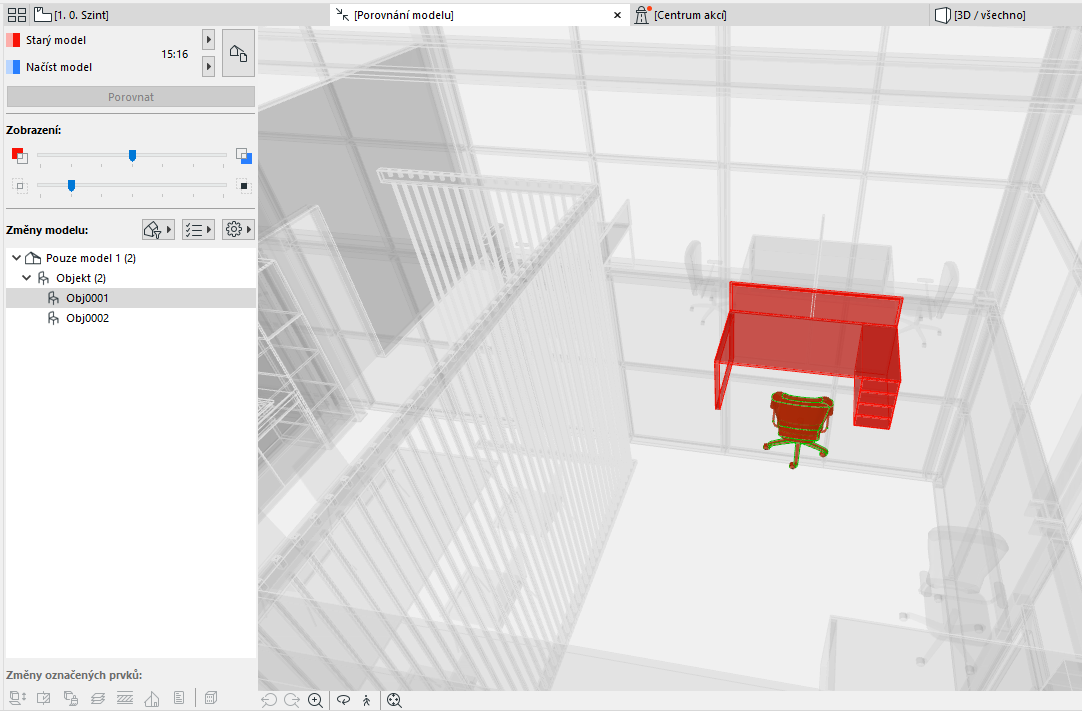
Task: Collapse the Pouze model 1 (2) group
Action: point(17,257)
